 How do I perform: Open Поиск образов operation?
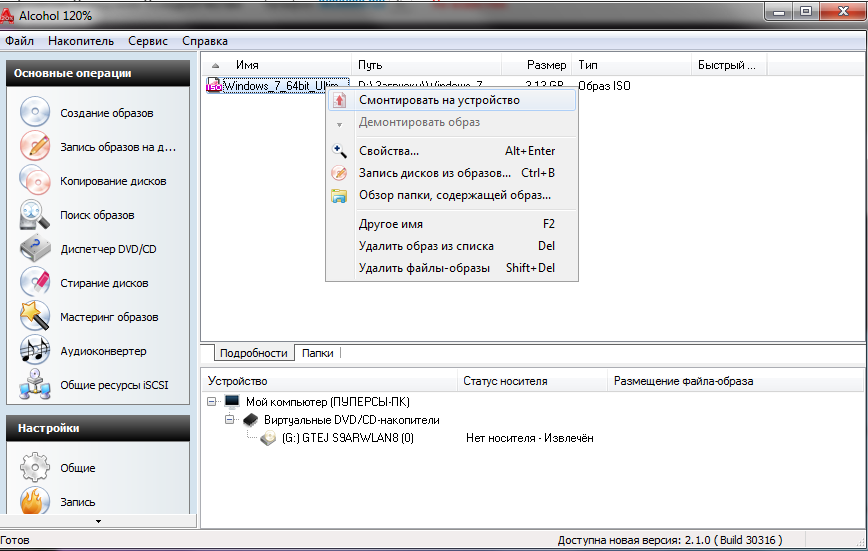click(97, 215)
